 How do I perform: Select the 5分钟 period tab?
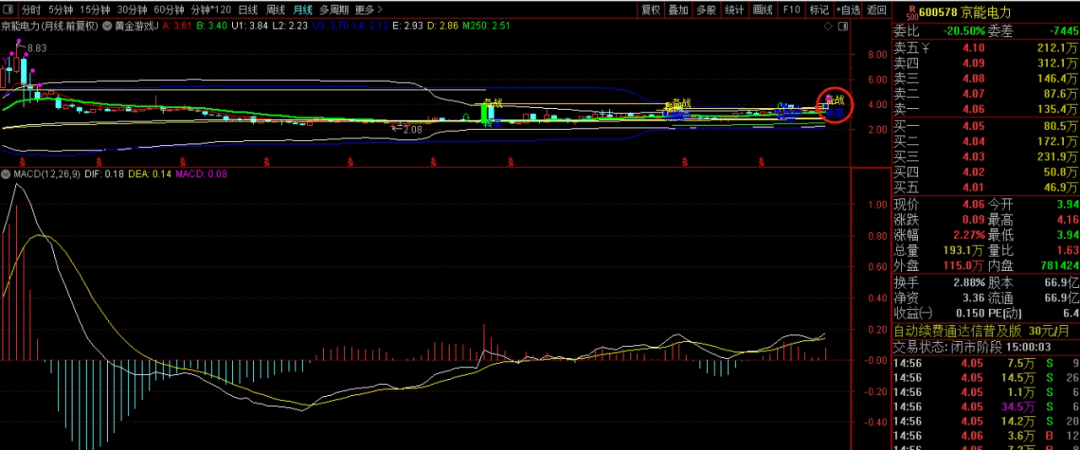[60, 10]
